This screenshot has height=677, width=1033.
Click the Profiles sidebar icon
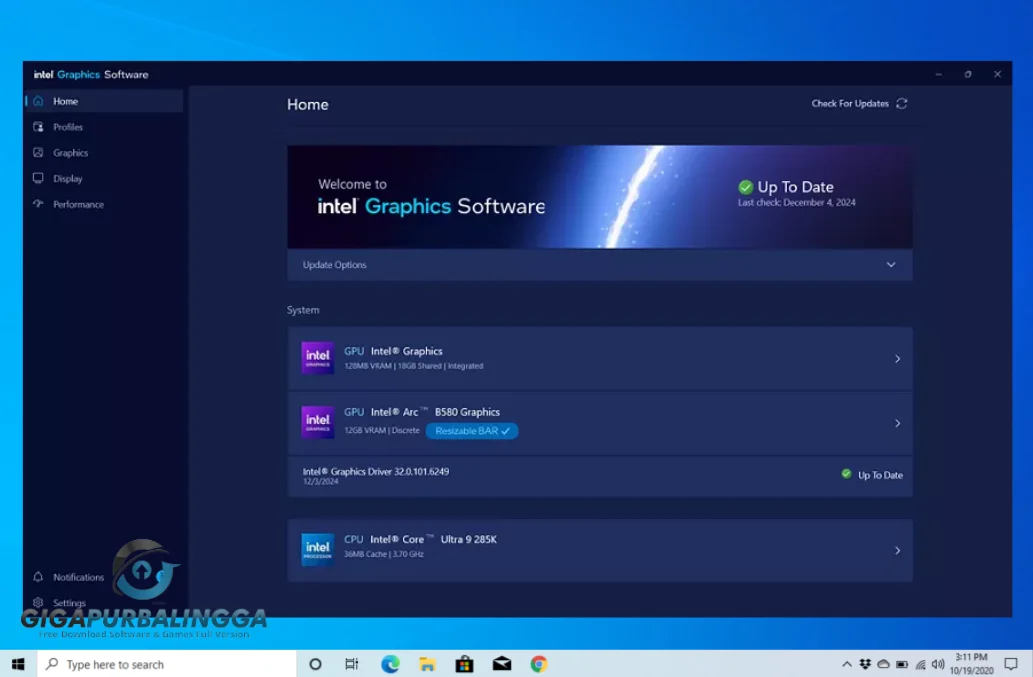[x=38, y=126]
